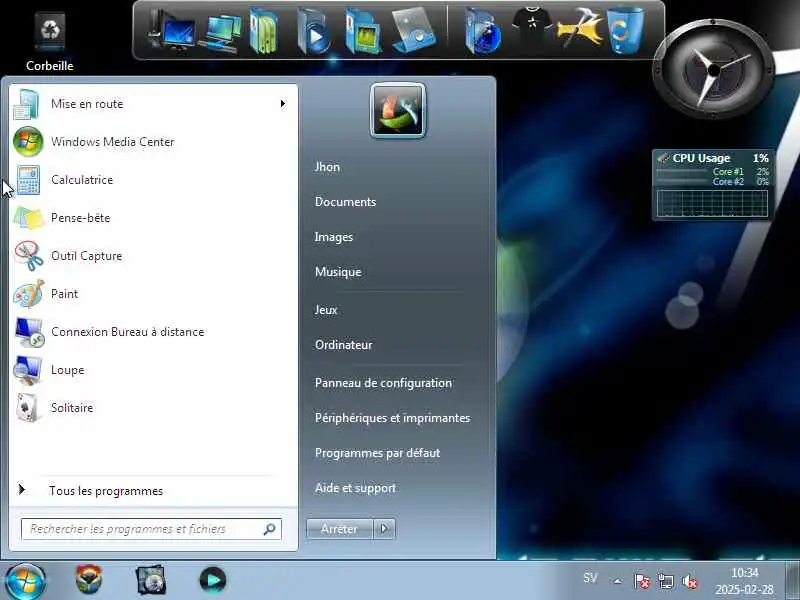Viewport: 800px width, 600px height.
Task: Click the Solitaire cards icon
Action: [27, 408]
